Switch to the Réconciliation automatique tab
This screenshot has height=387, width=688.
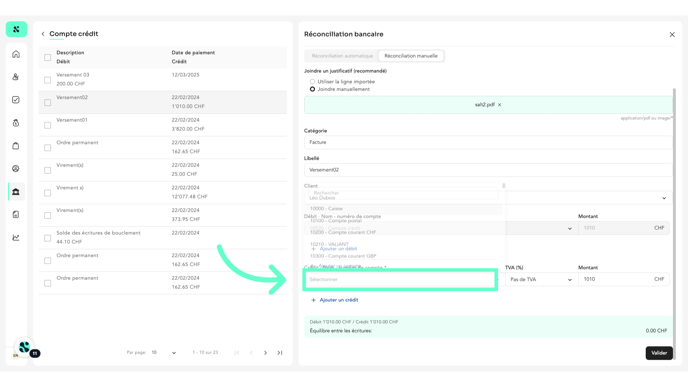pos(342,56)
